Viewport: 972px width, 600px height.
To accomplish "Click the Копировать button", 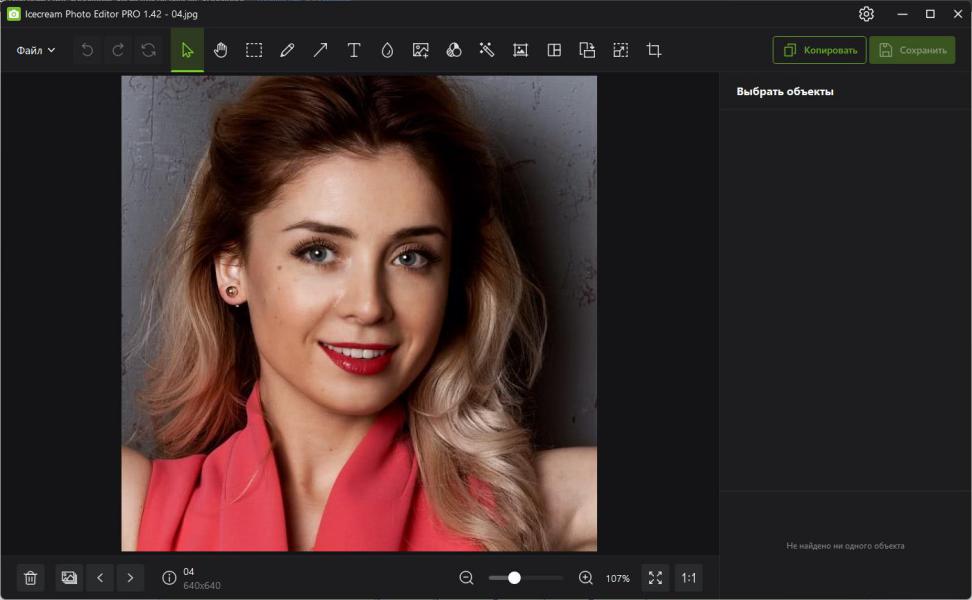I will (820, 50).
